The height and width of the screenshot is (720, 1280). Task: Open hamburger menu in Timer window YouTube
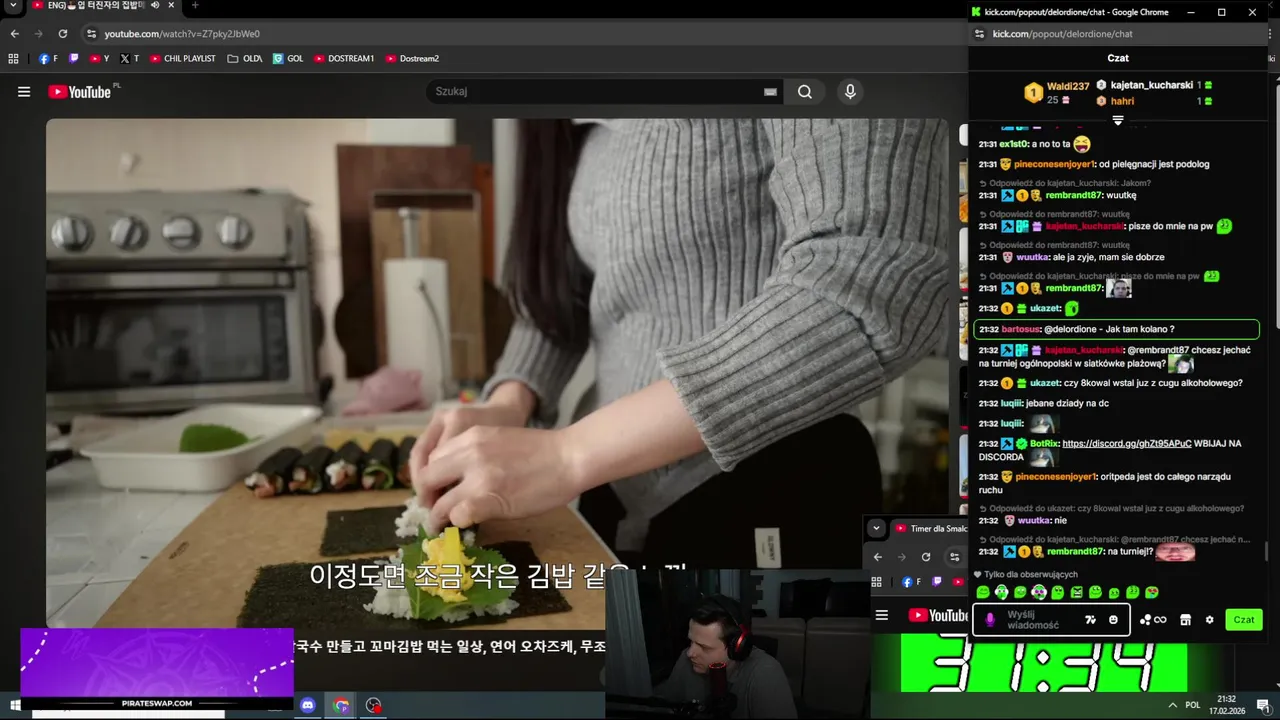point(882,615)
